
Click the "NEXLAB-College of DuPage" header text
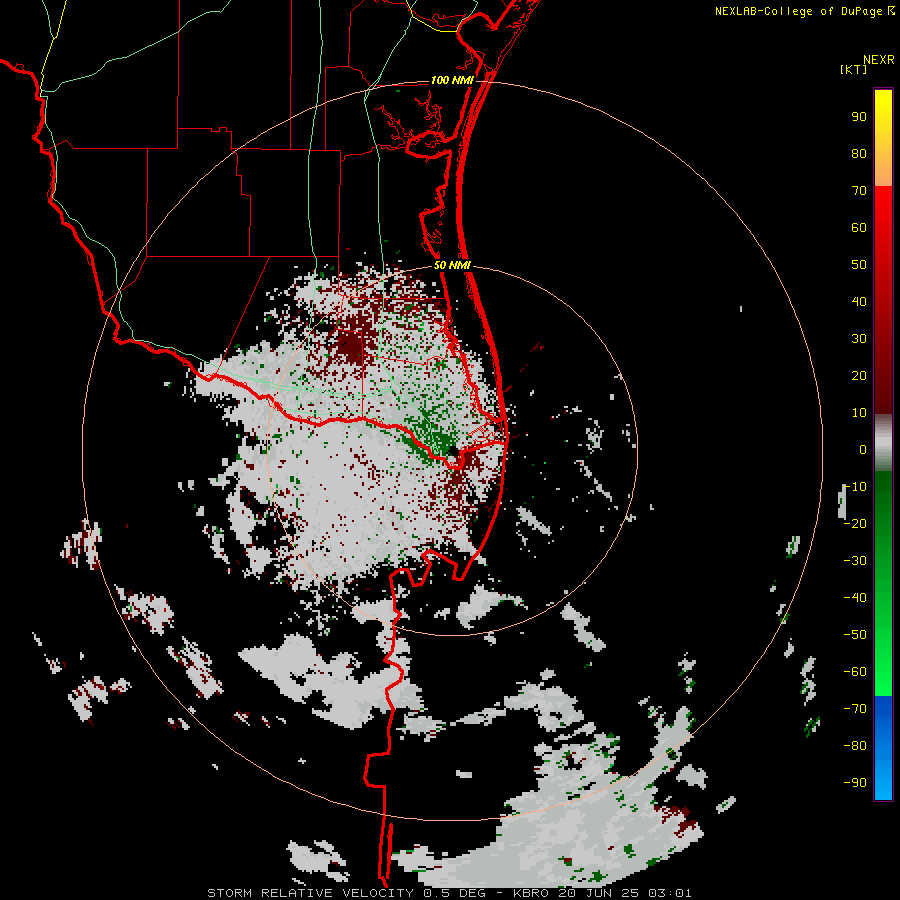point(798,11)
